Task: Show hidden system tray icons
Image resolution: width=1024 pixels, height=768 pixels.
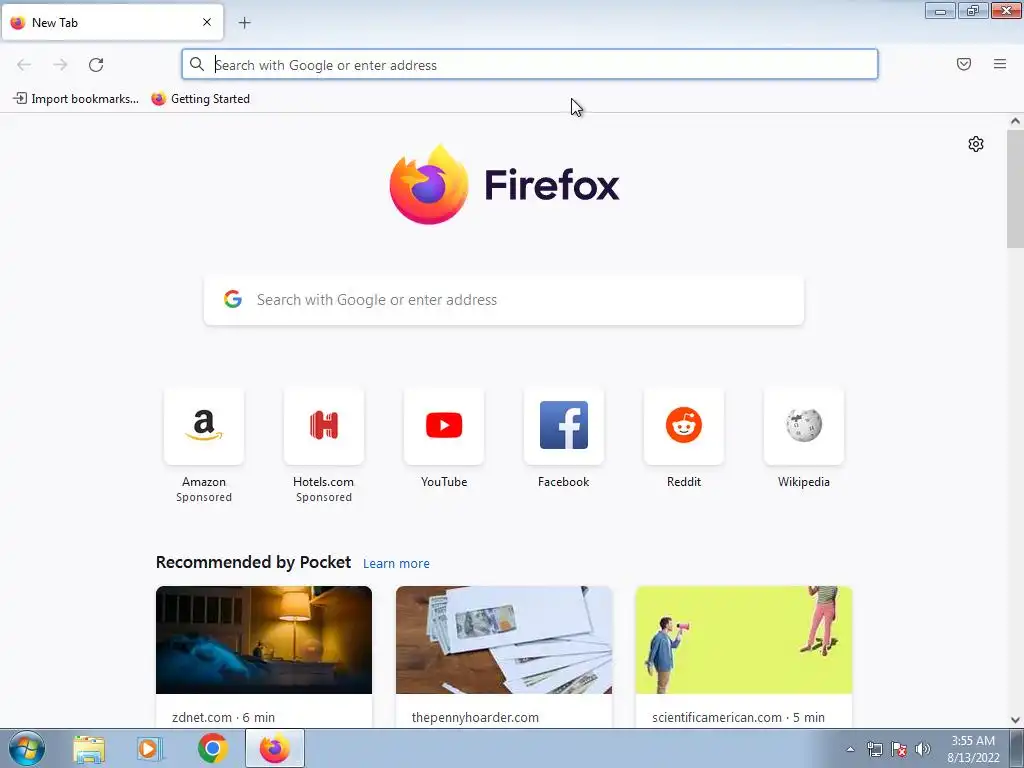Action: 850,749
